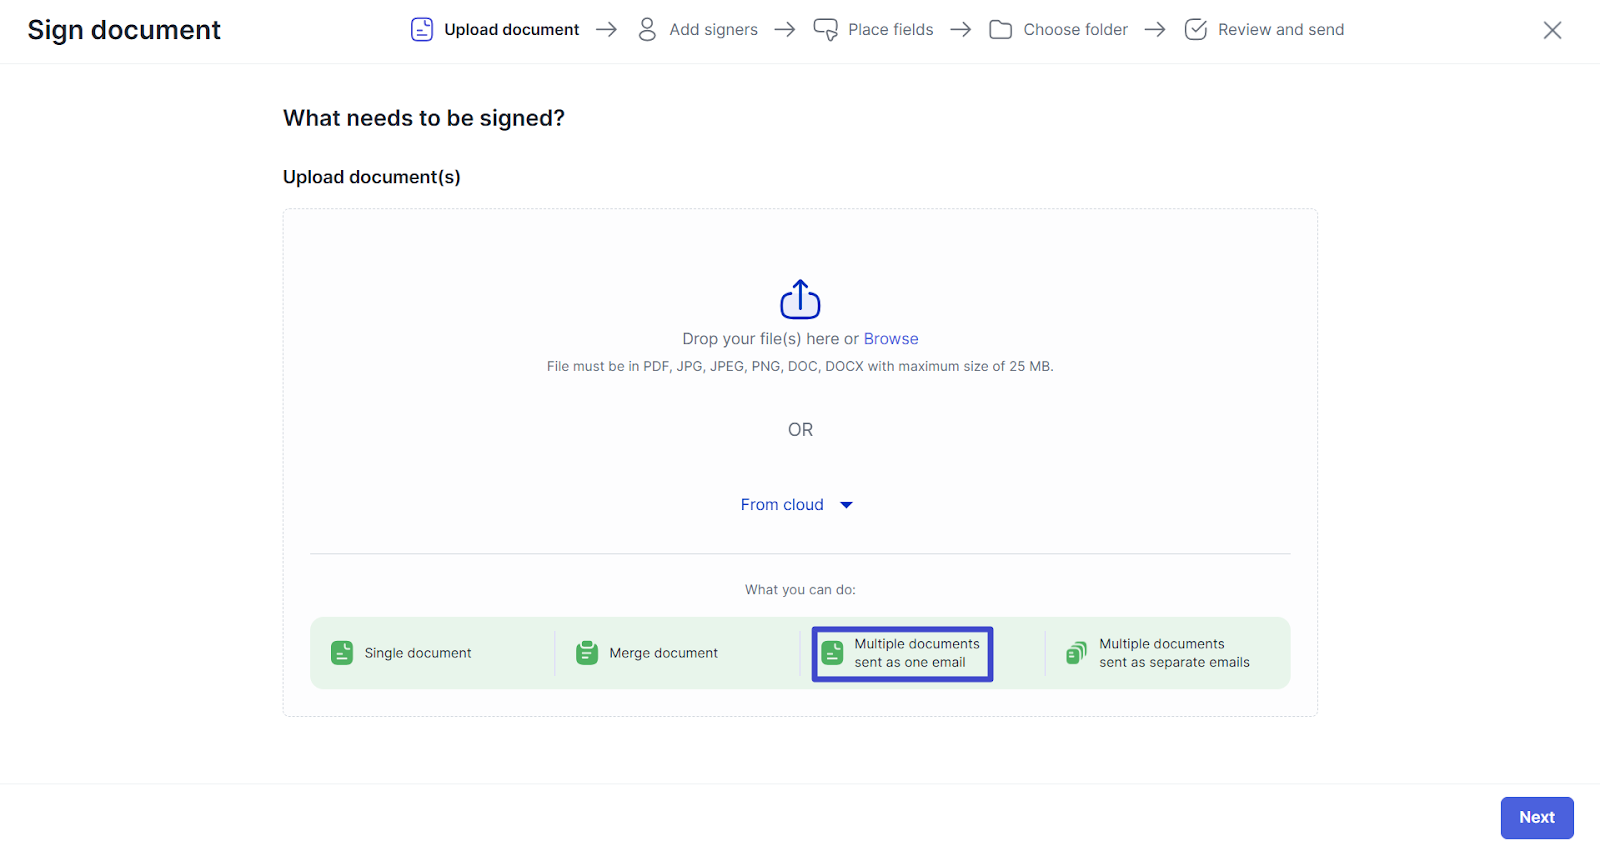Click the Review and send checkmark icon
The height and width of the screenshot is (851, 1600).
point(1195,30)
